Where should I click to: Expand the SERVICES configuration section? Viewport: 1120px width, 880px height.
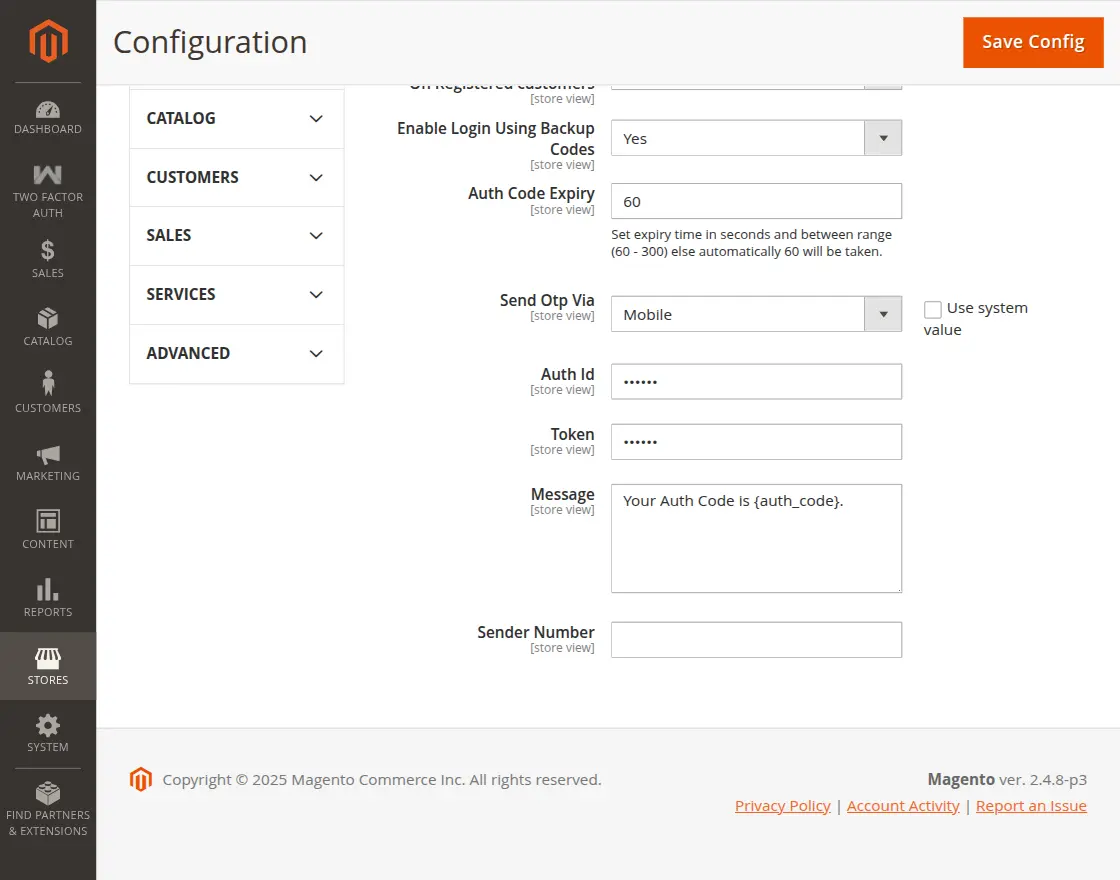236,294
